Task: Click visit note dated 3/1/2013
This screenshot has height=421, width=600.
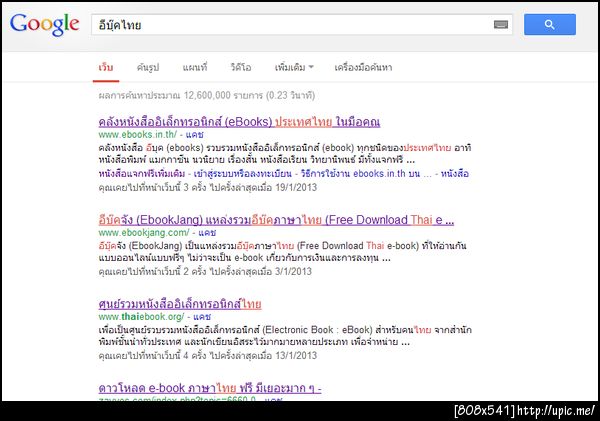Action: click(x=205, y=271)
